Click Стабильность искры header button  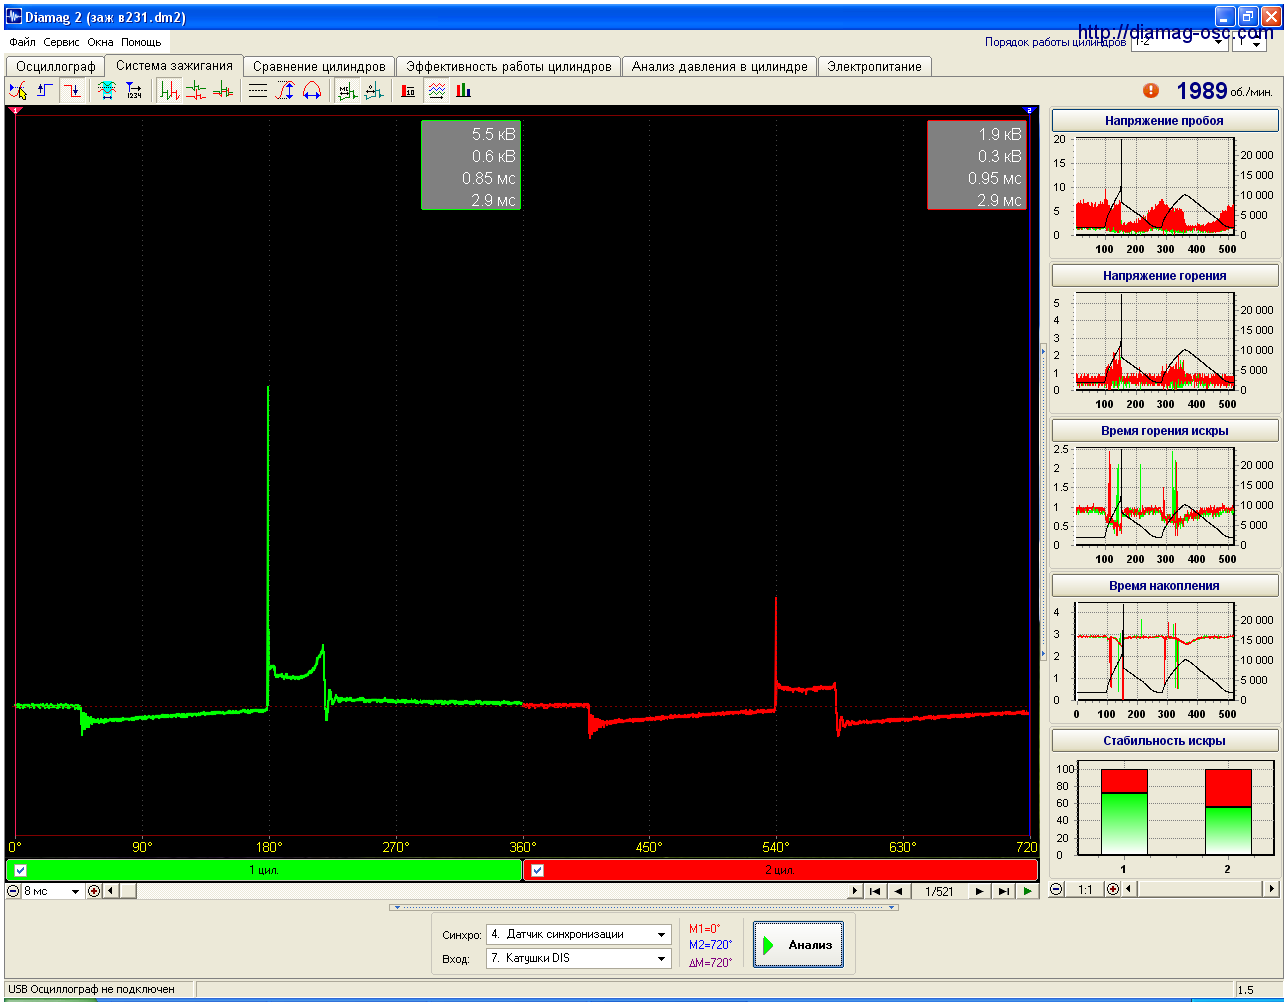coord(1164,740)
